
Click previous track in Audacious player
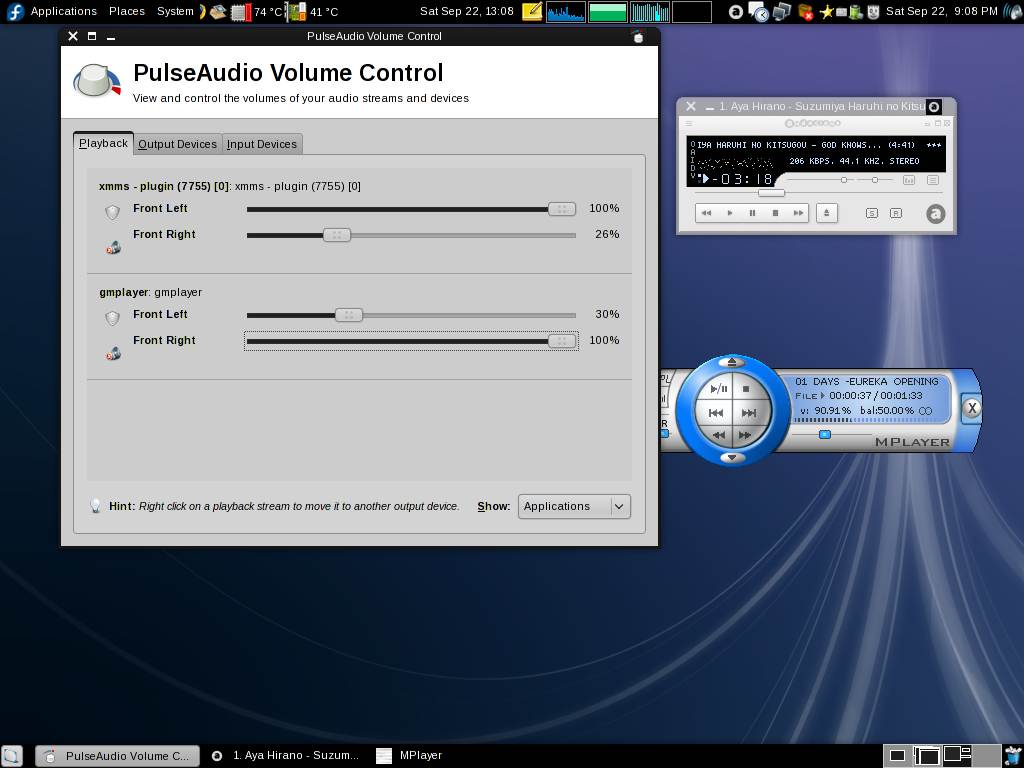coord(706,213)
